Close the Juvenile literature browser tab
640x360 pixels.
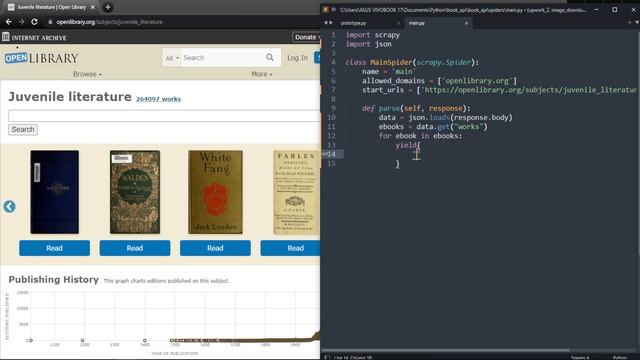pyautogui.click(x=93, y=7)
